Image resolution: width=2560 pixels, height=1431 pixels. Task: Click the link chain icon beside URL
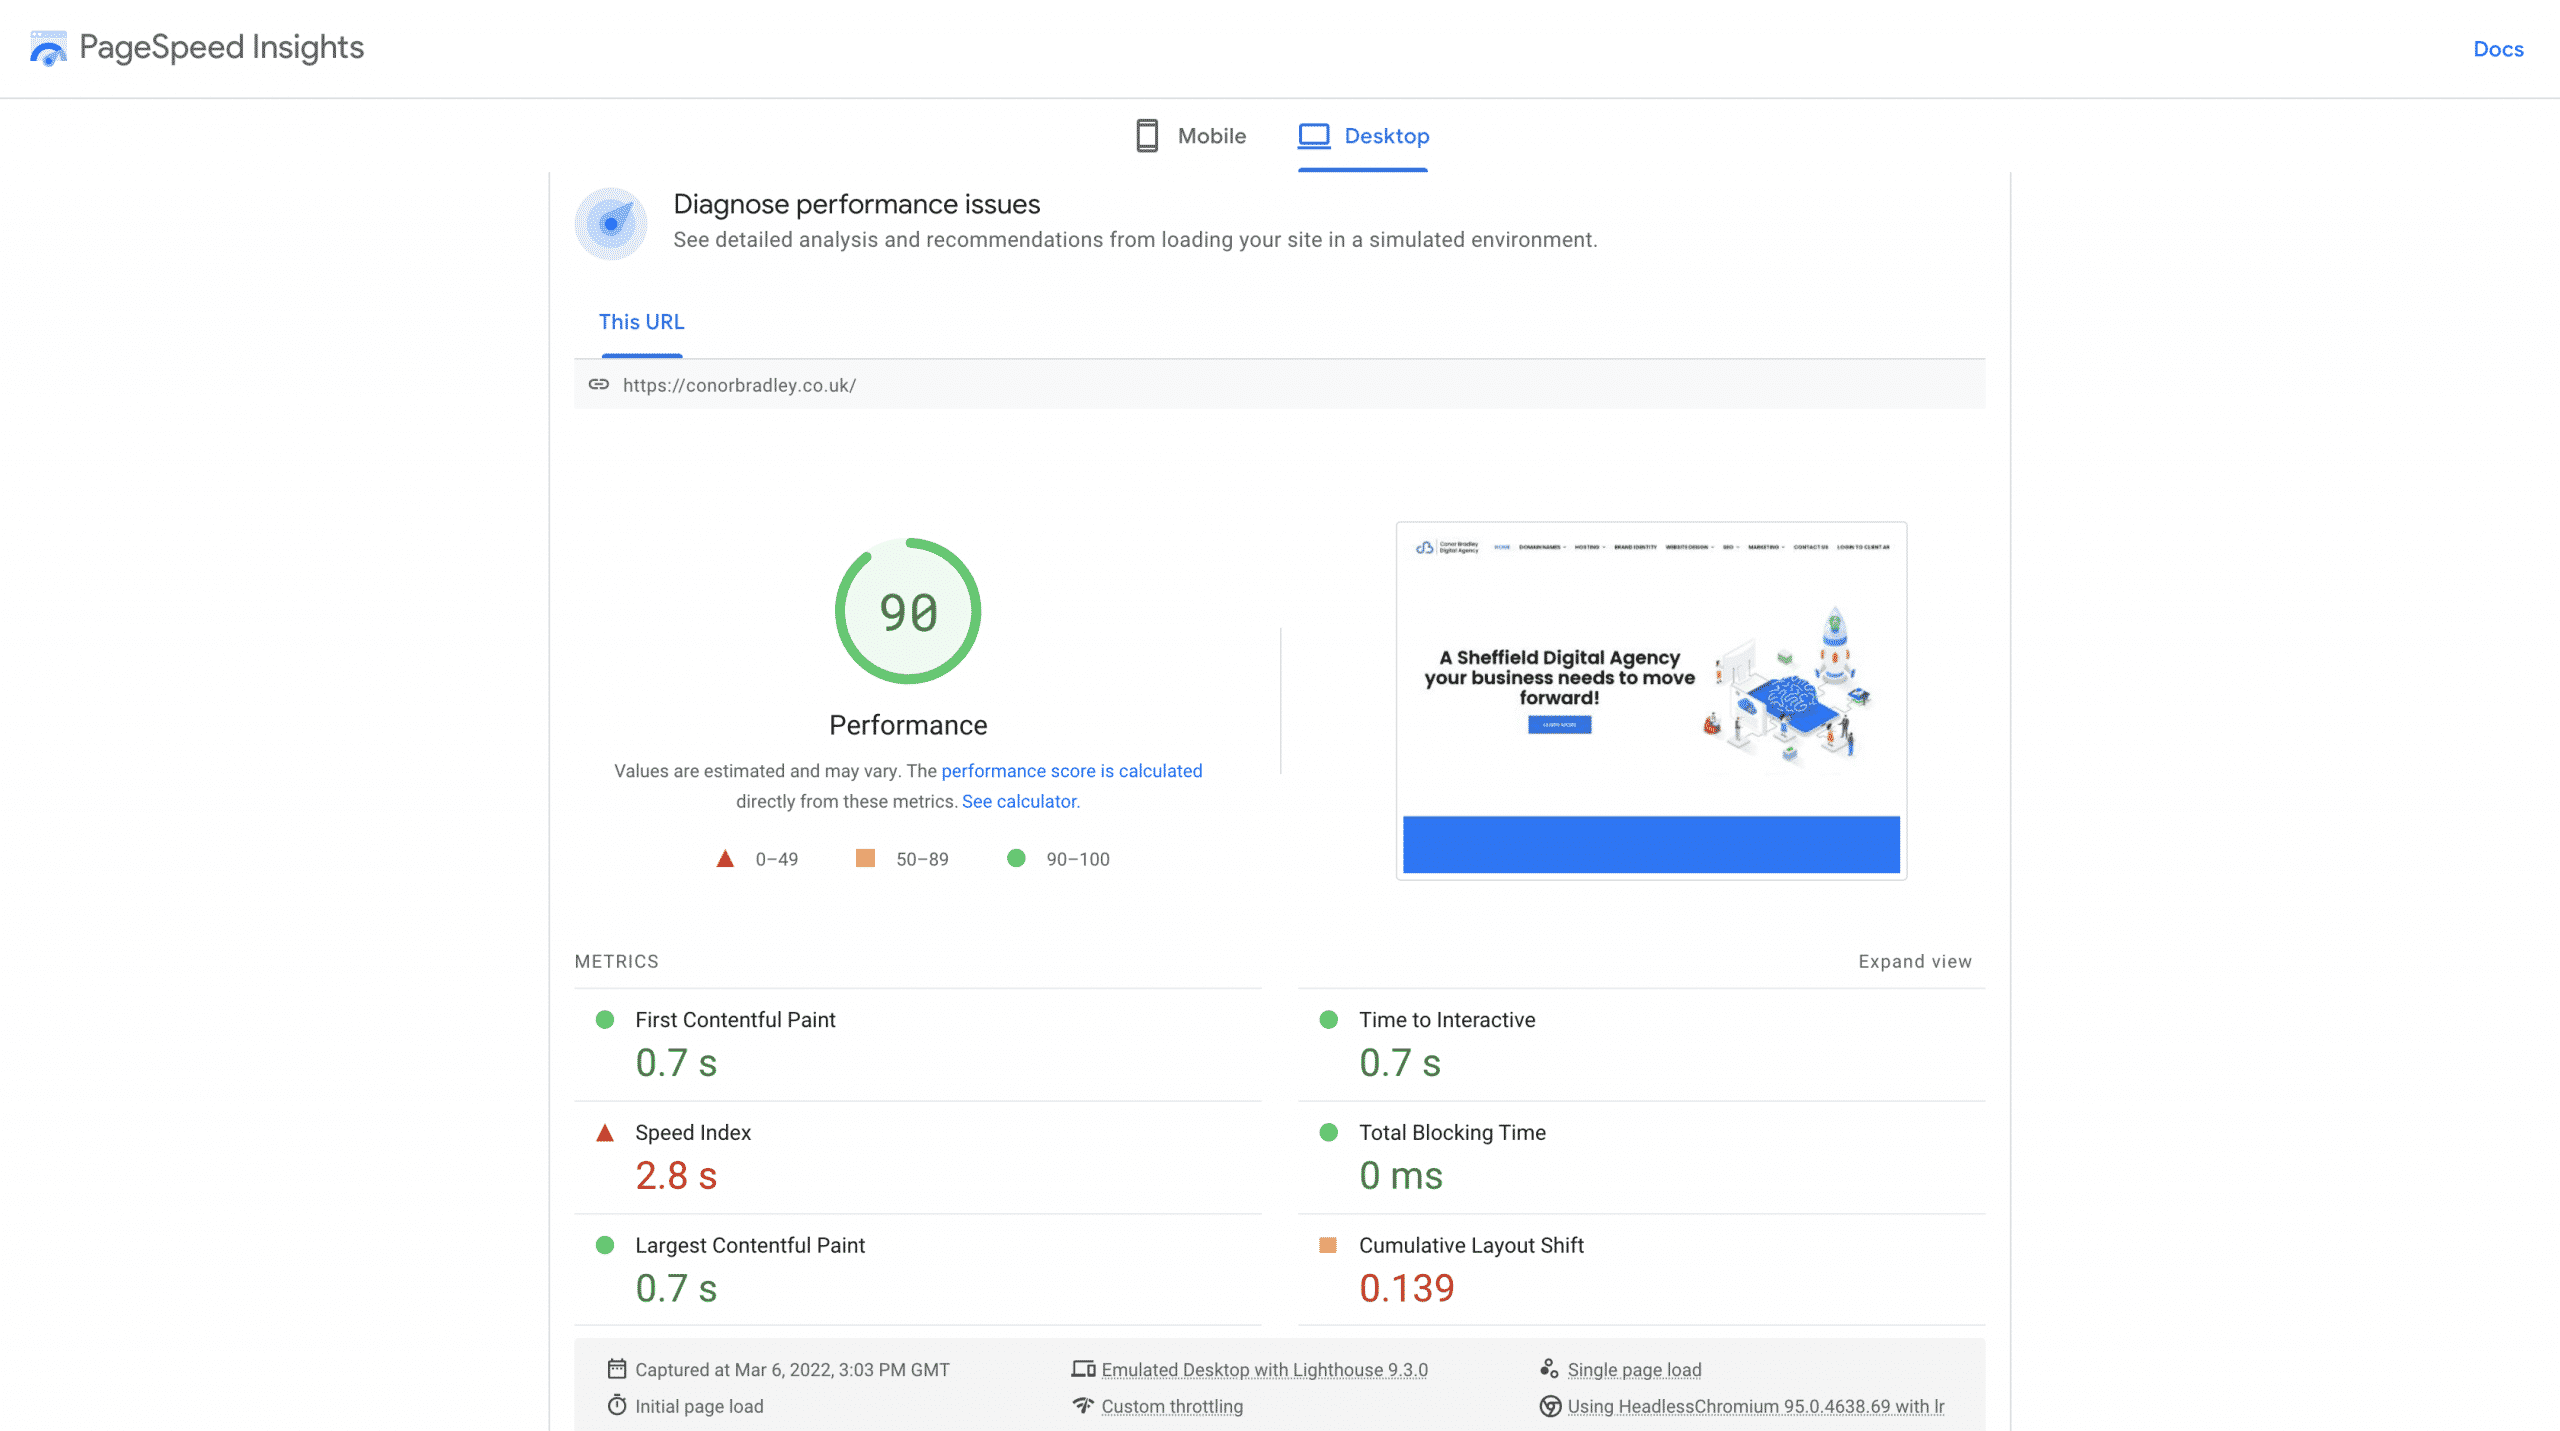pyautogui.click(x=599, y=384)
